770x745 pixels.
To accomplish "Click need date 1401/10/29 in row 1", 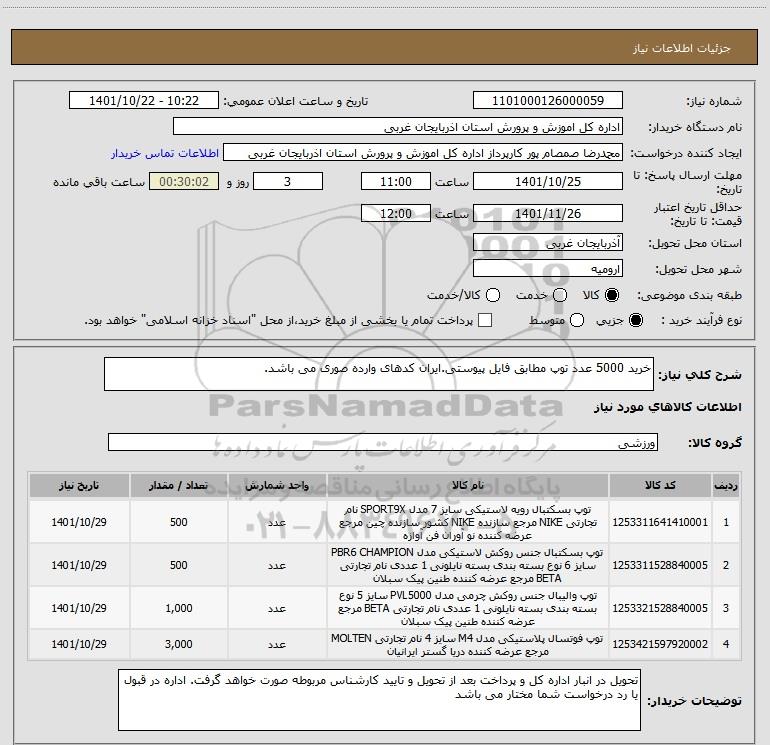I will pos(79,522).
